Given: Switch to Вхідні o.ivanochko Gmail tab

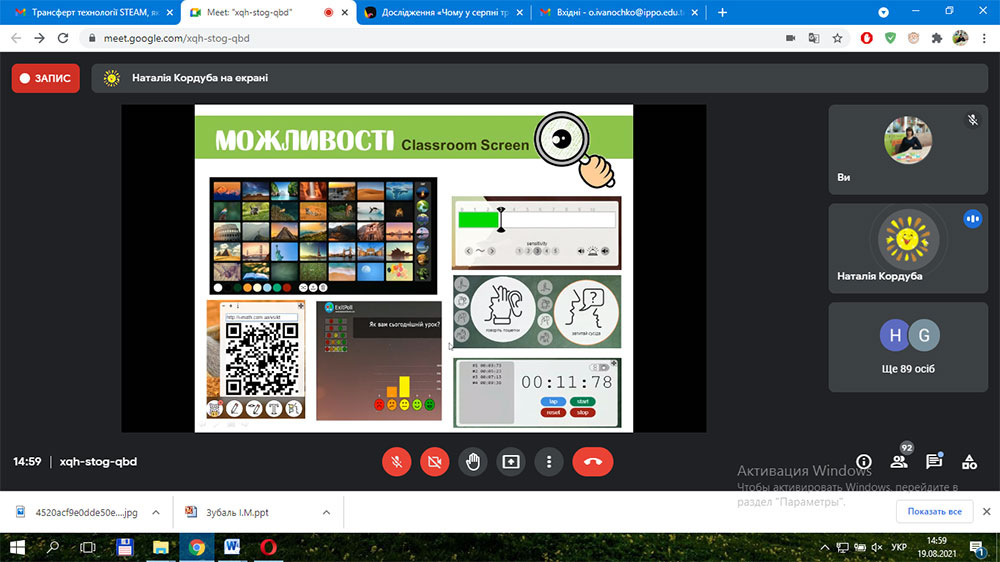Looking at the screenshot, I should (x=619, y=12).
